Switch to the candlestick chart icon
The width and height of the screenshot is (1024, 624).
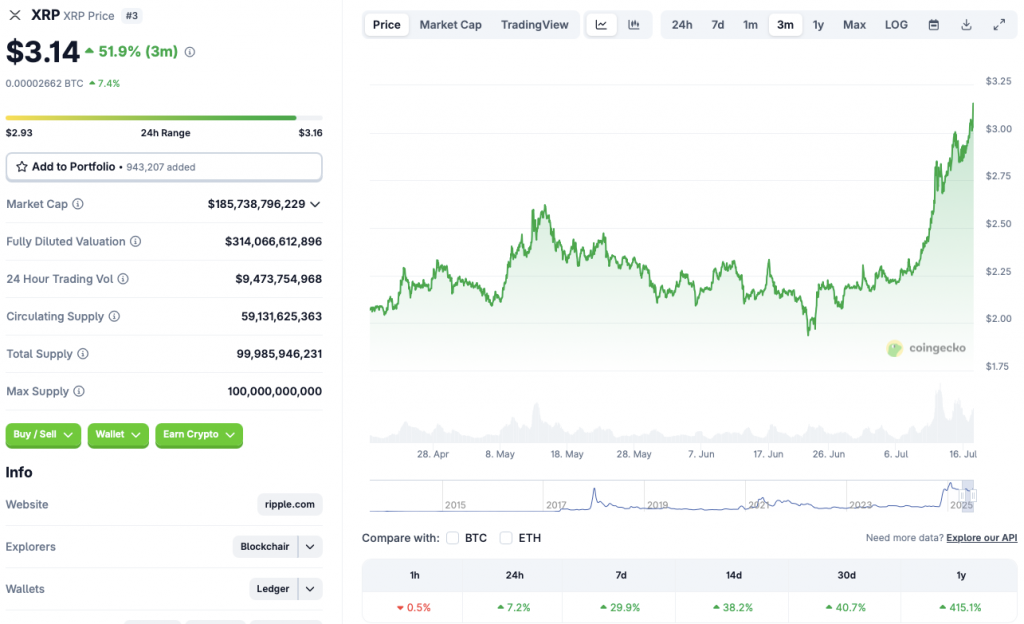point(633,24)
